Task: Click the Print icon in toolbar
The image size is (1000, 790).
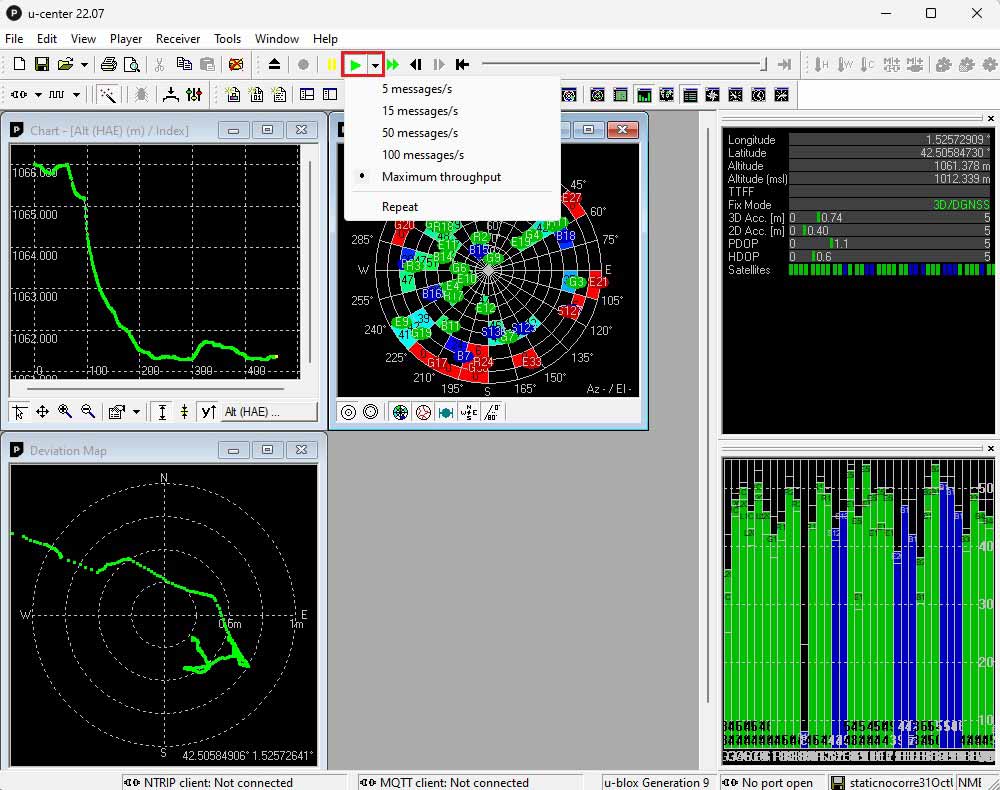Action: click(x=109, y=65)
